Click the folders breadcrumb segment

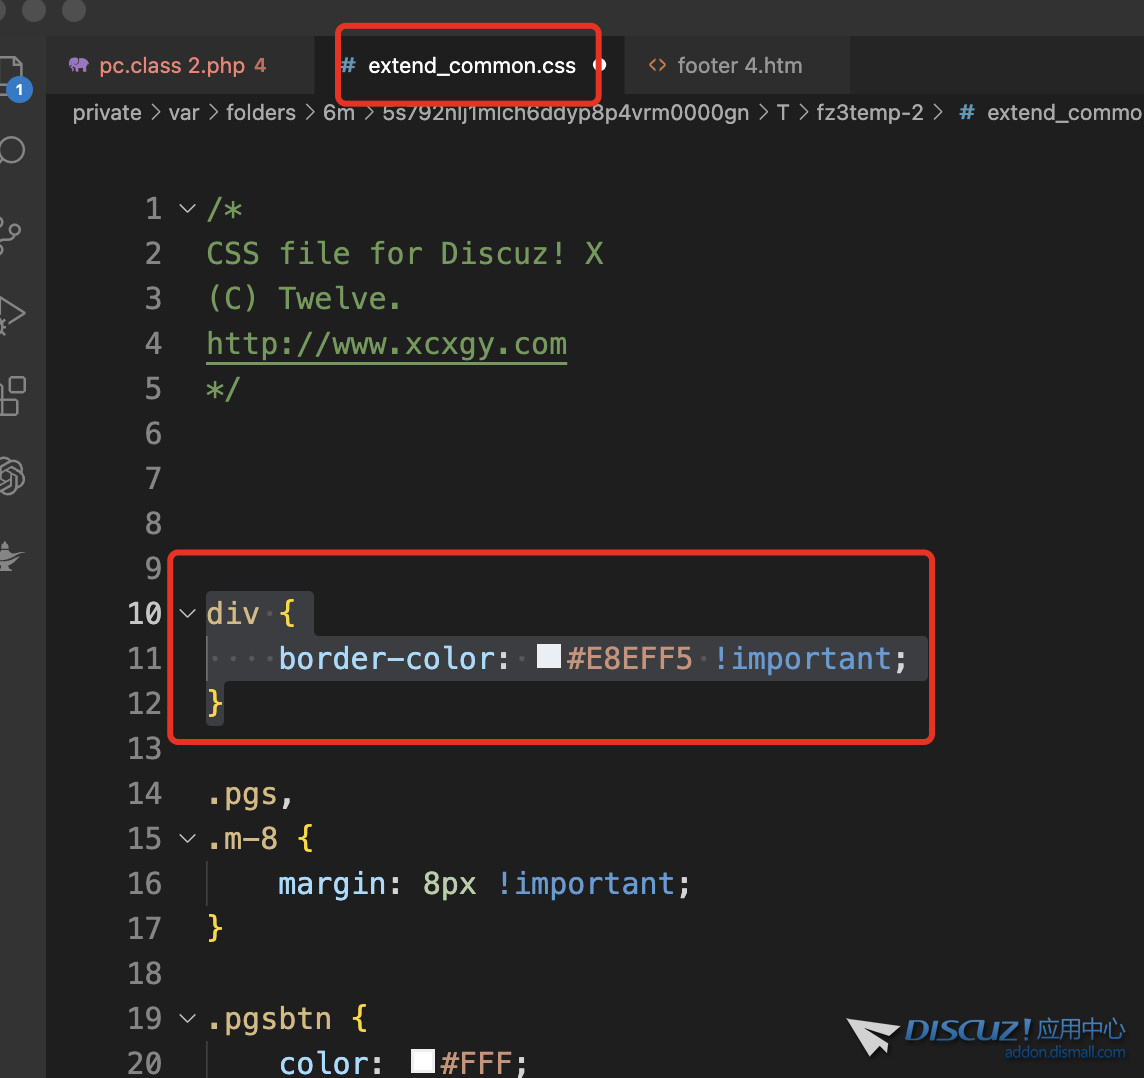click(x=260, y=113)
